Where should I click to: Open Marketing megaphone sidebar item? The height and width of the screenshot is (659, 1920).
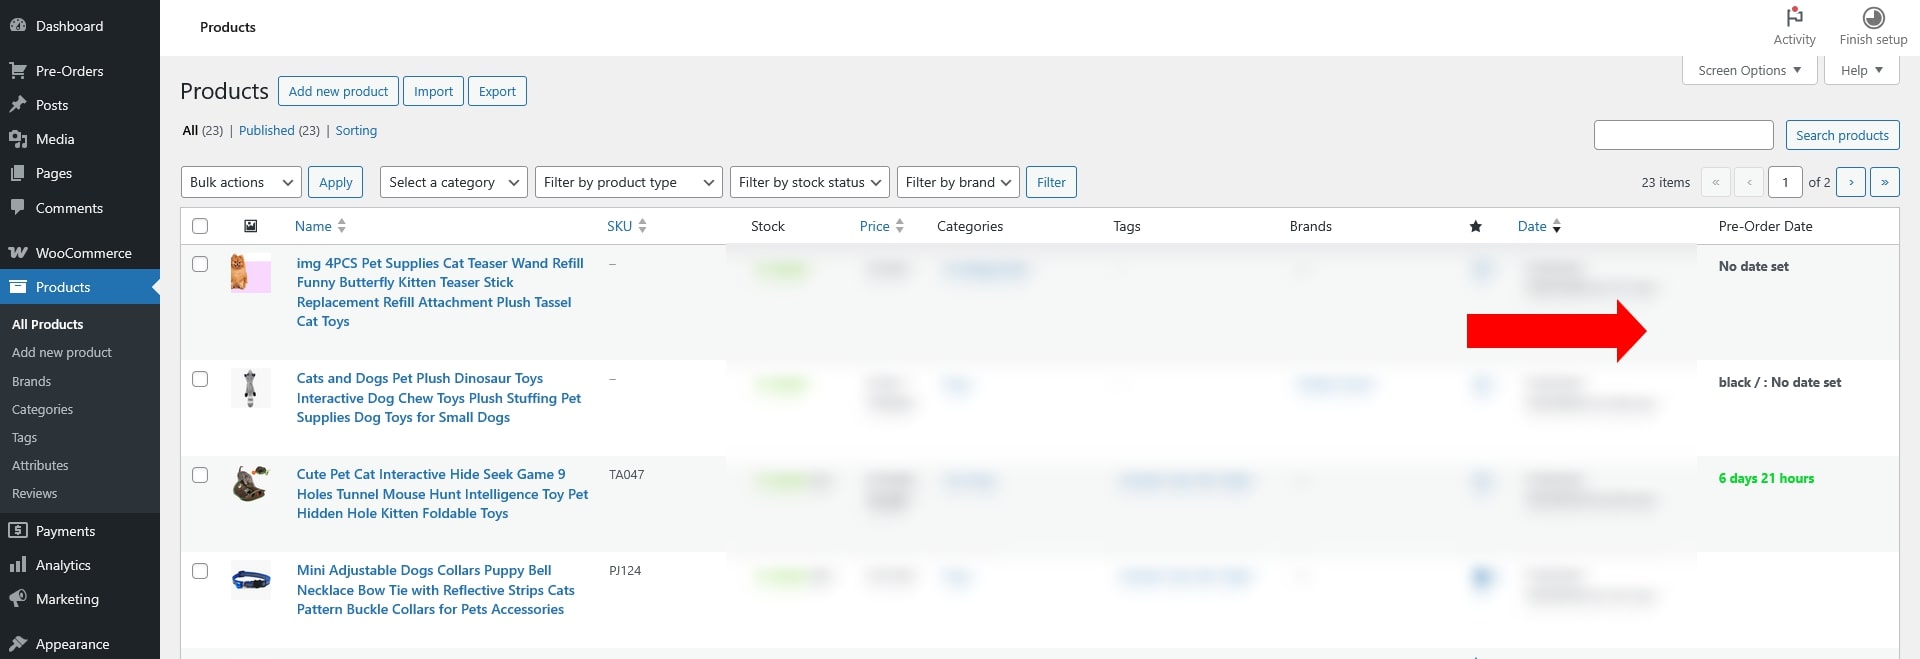click(x=67, y=599)
